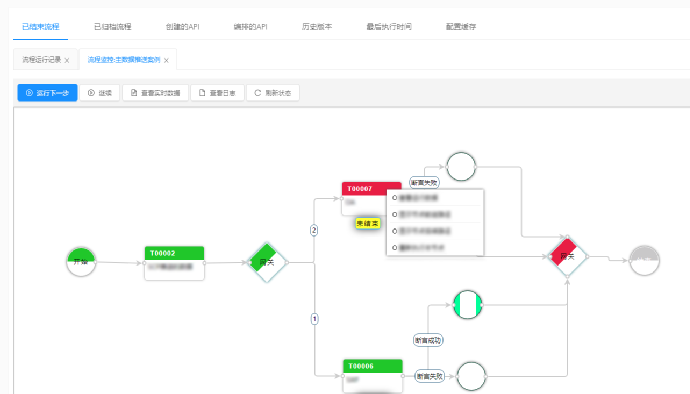The width and height of the screenshot is (690, 394).
Task: Click the 刷新状态 button
Action: (x=273, y=93)
